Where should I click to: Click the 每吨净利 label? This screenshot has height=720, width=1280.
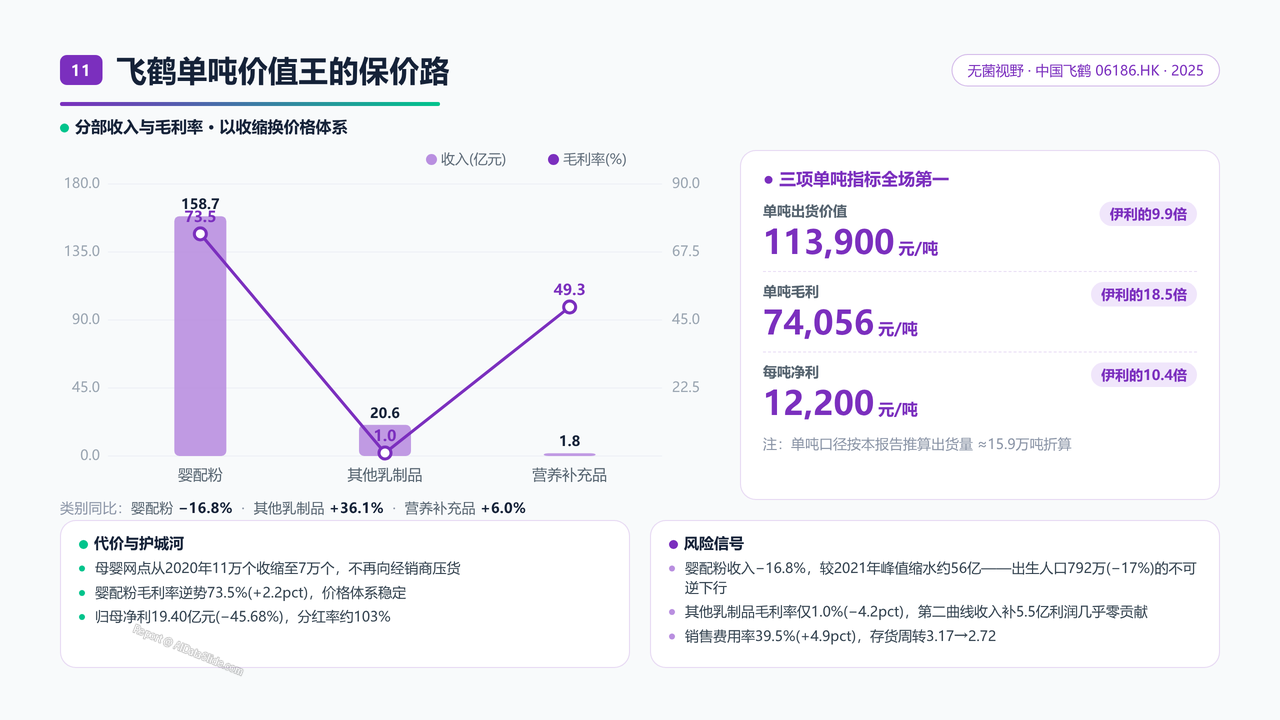click(x=791, y=372)
